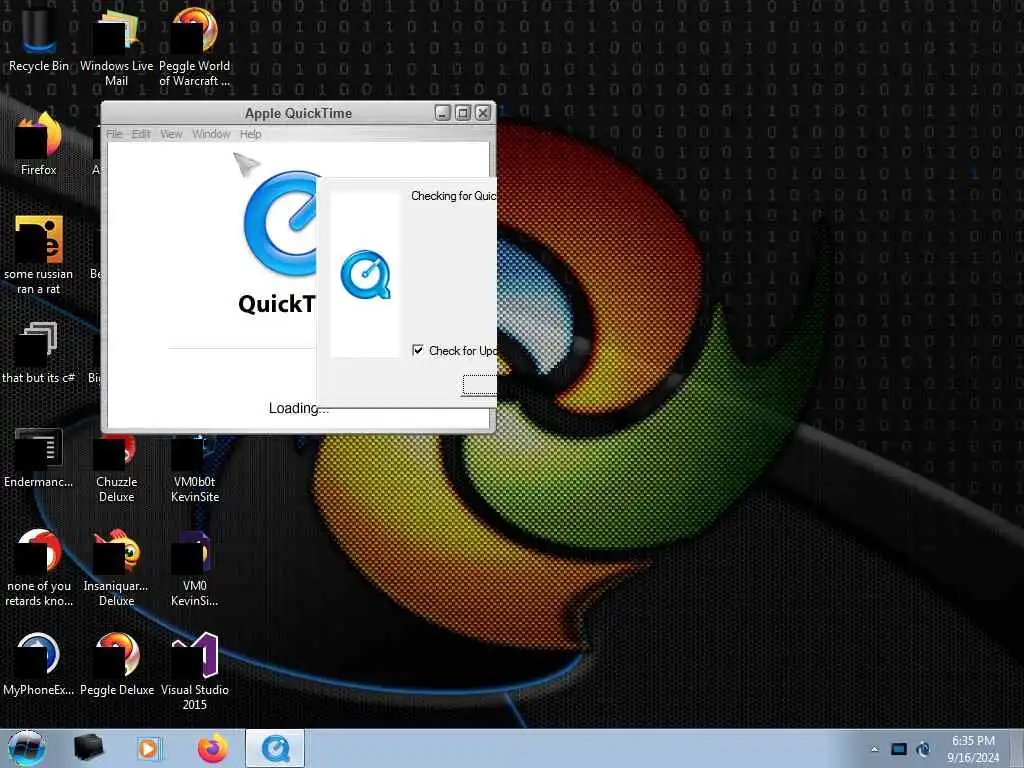Close the Apple QuickTime window
Screen dimensions: 1024x768
[x=483, y=113]
